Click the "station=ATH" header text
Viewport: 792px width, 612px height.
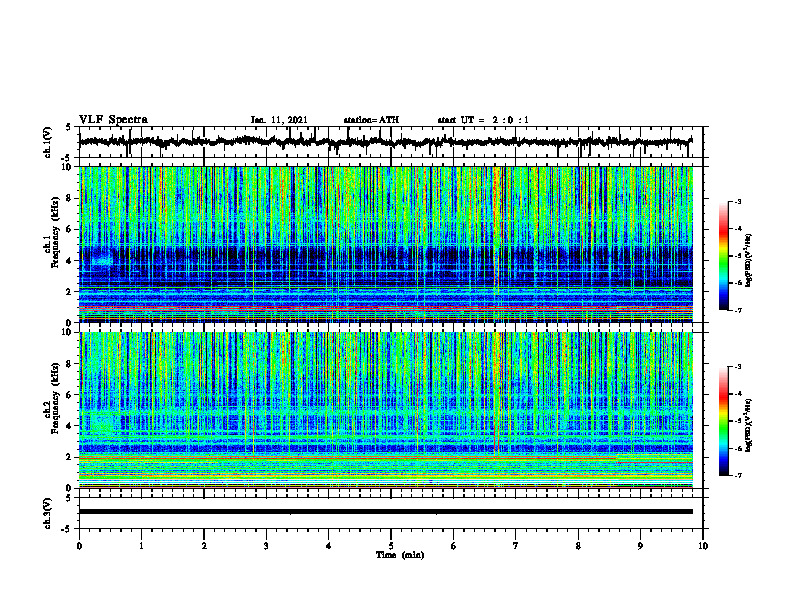tap(371, 120)
